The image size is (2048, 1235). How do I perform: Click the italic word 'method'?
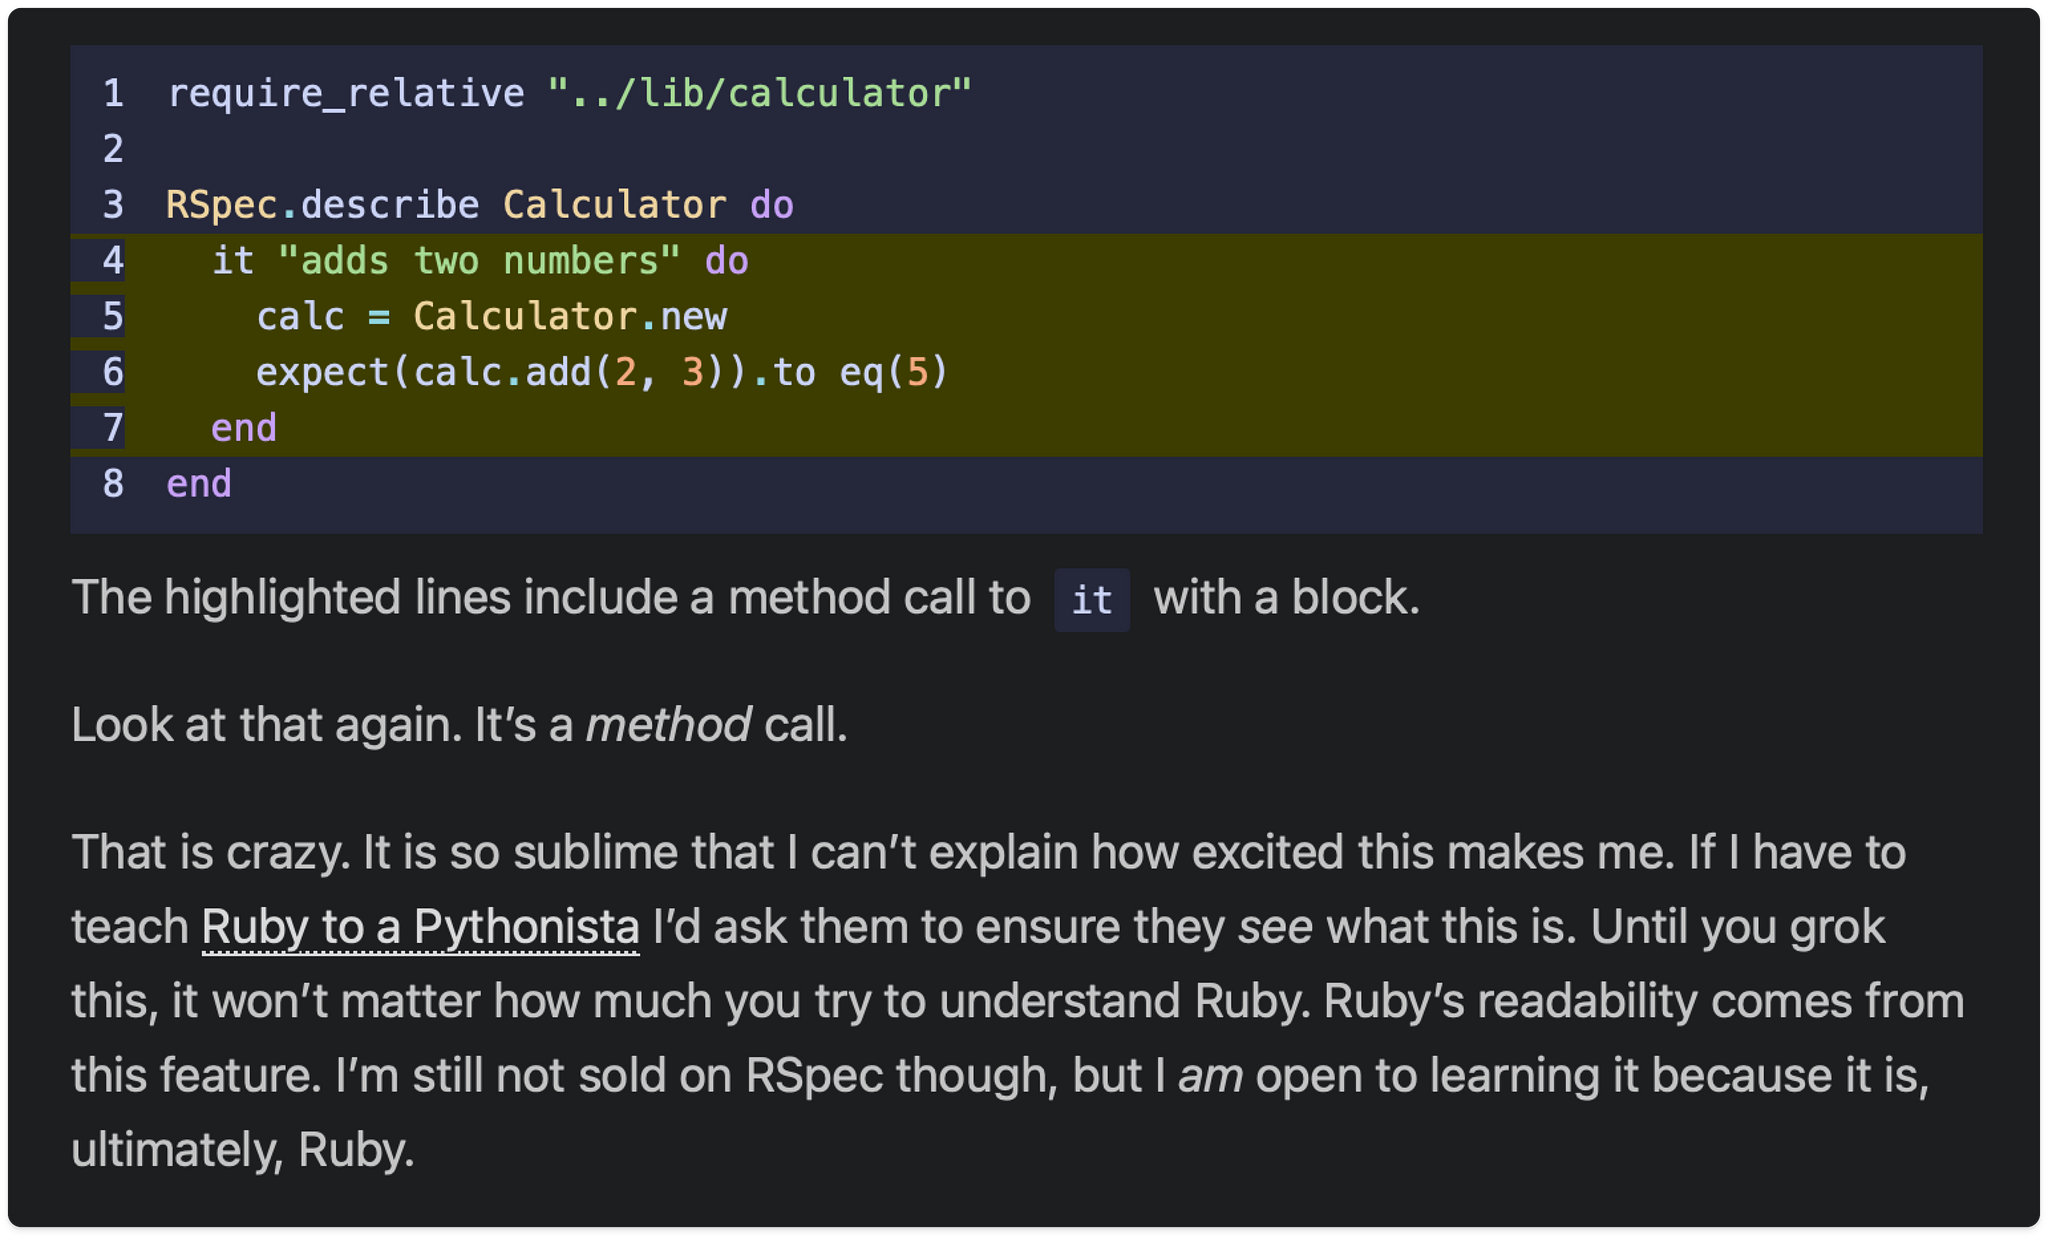(x=668, y=725)
